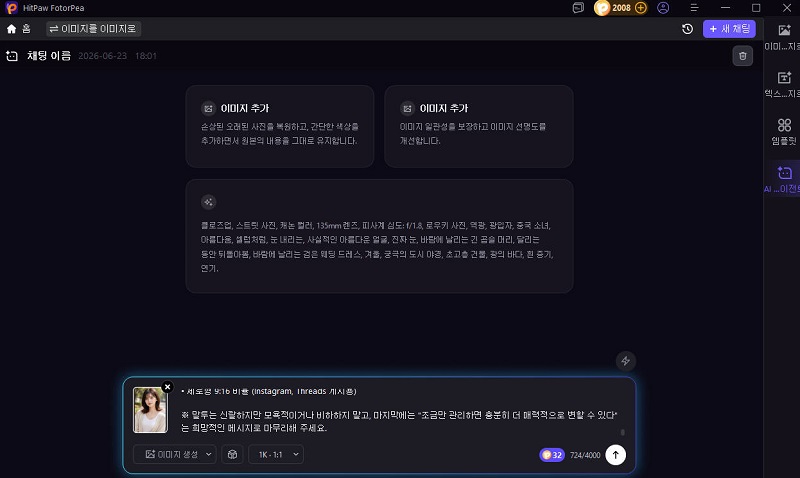Open the templates panel in right sidebar

tap(783, 132)
